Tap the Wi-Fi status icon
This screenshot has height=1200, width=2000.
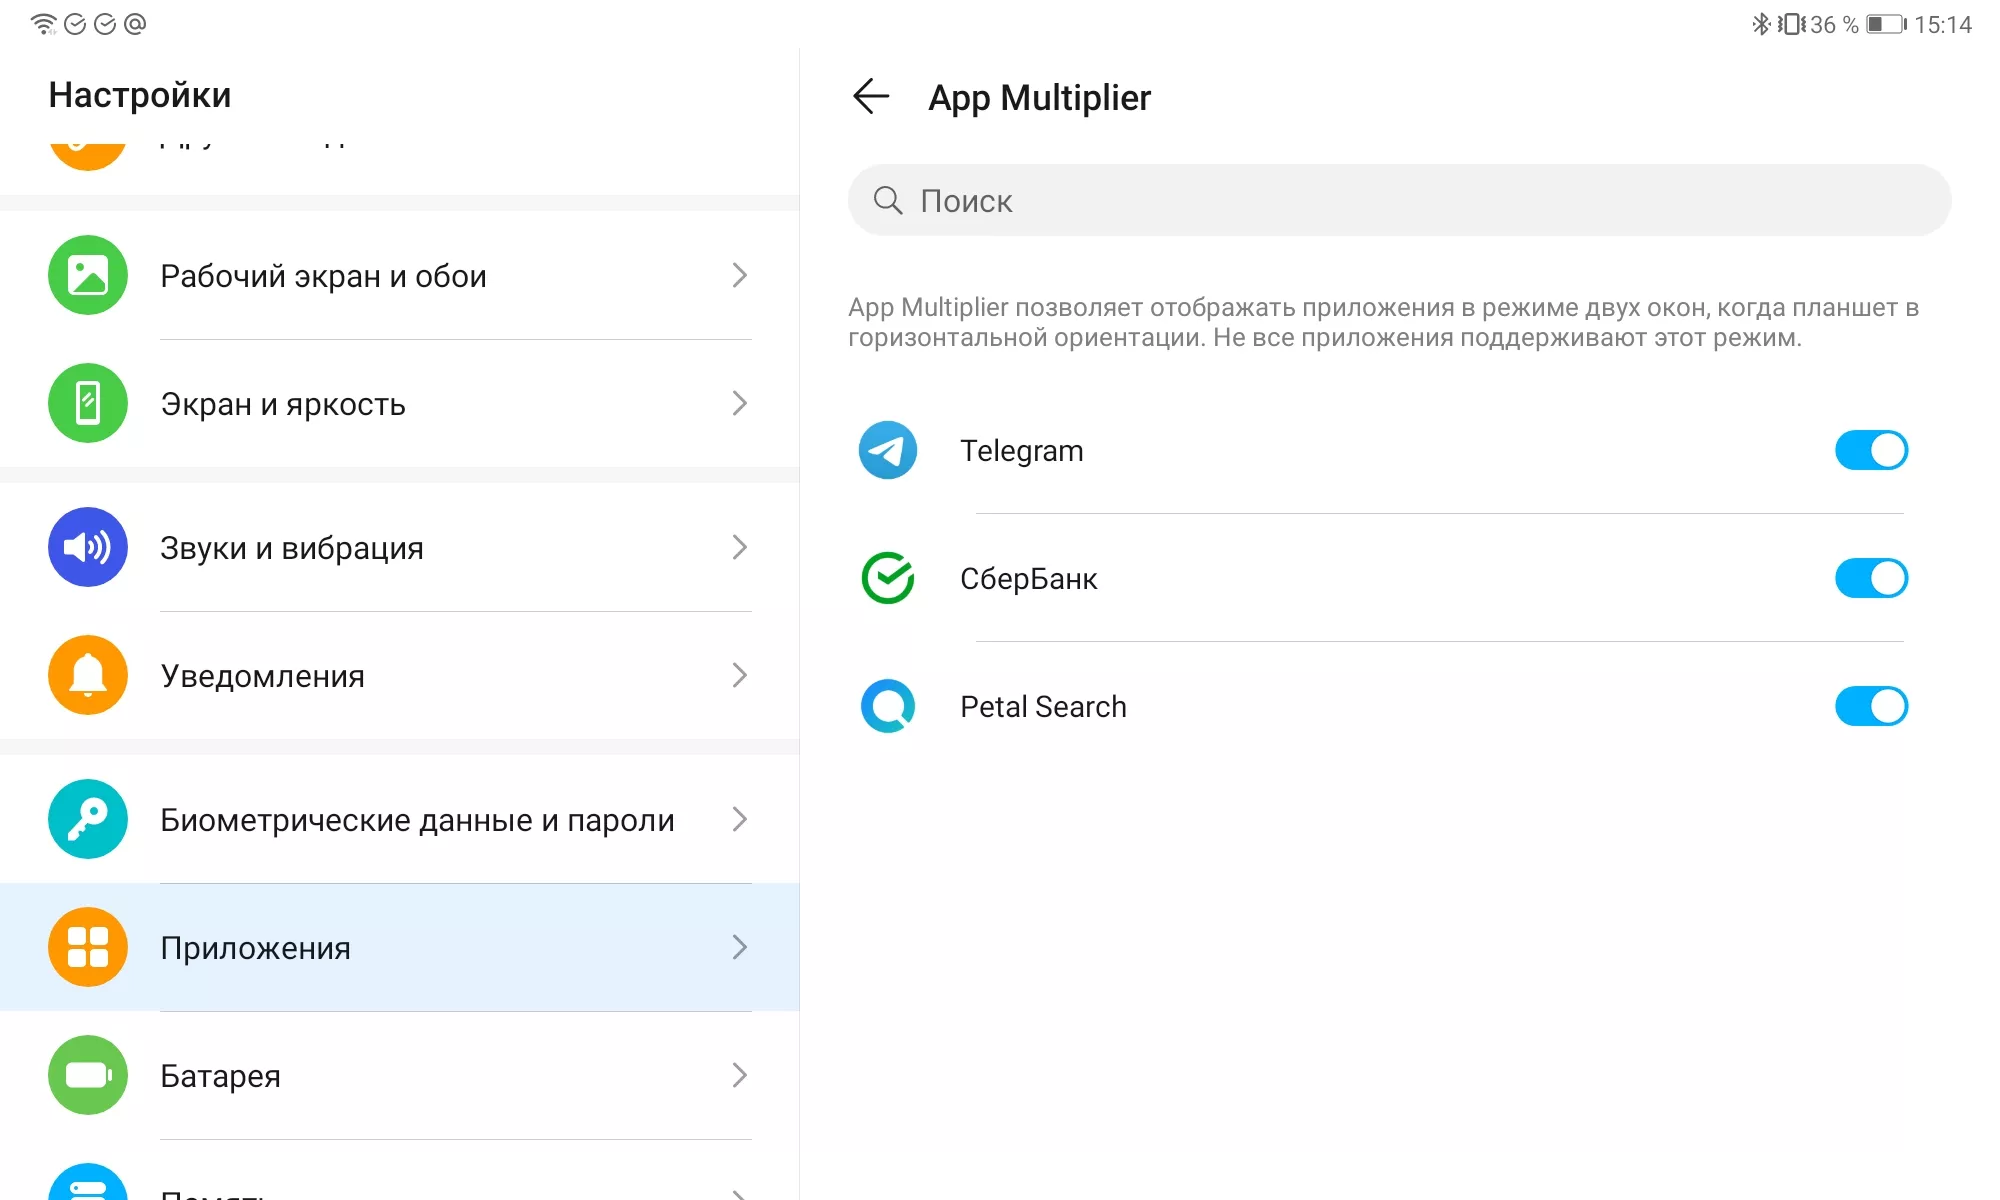tap(43, 24)
